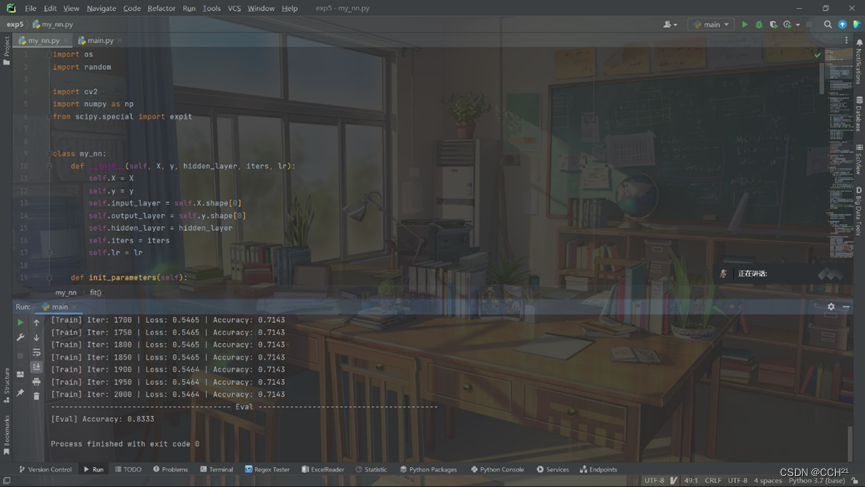Viewport: 865px width, 487px height.
Task: Toggle scroll to end in the Run console
Action: (36, 367)
